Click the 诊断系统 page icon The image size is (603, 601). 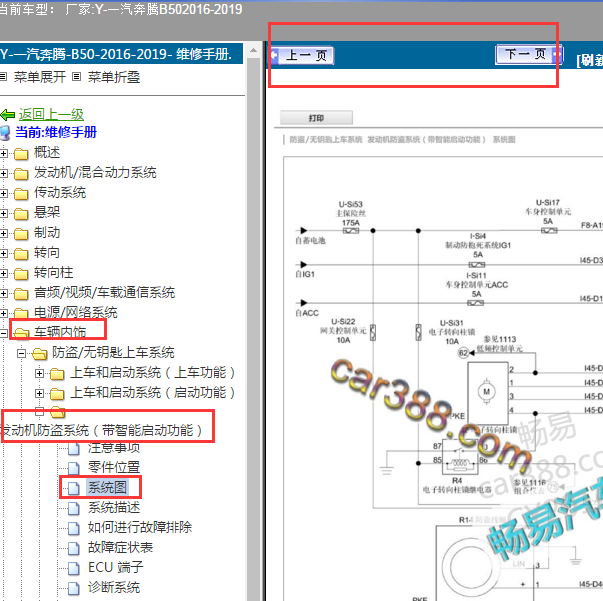click(73, 588)
